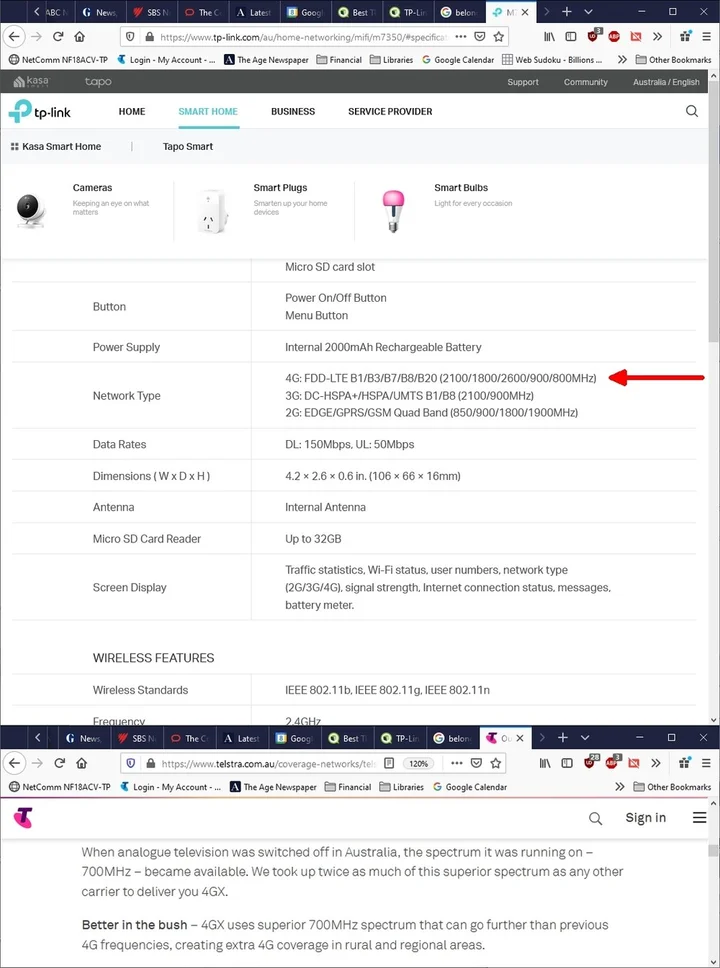720x968 pixels.
Task: Open new tab in Telstra browser window
Action: 563,737
